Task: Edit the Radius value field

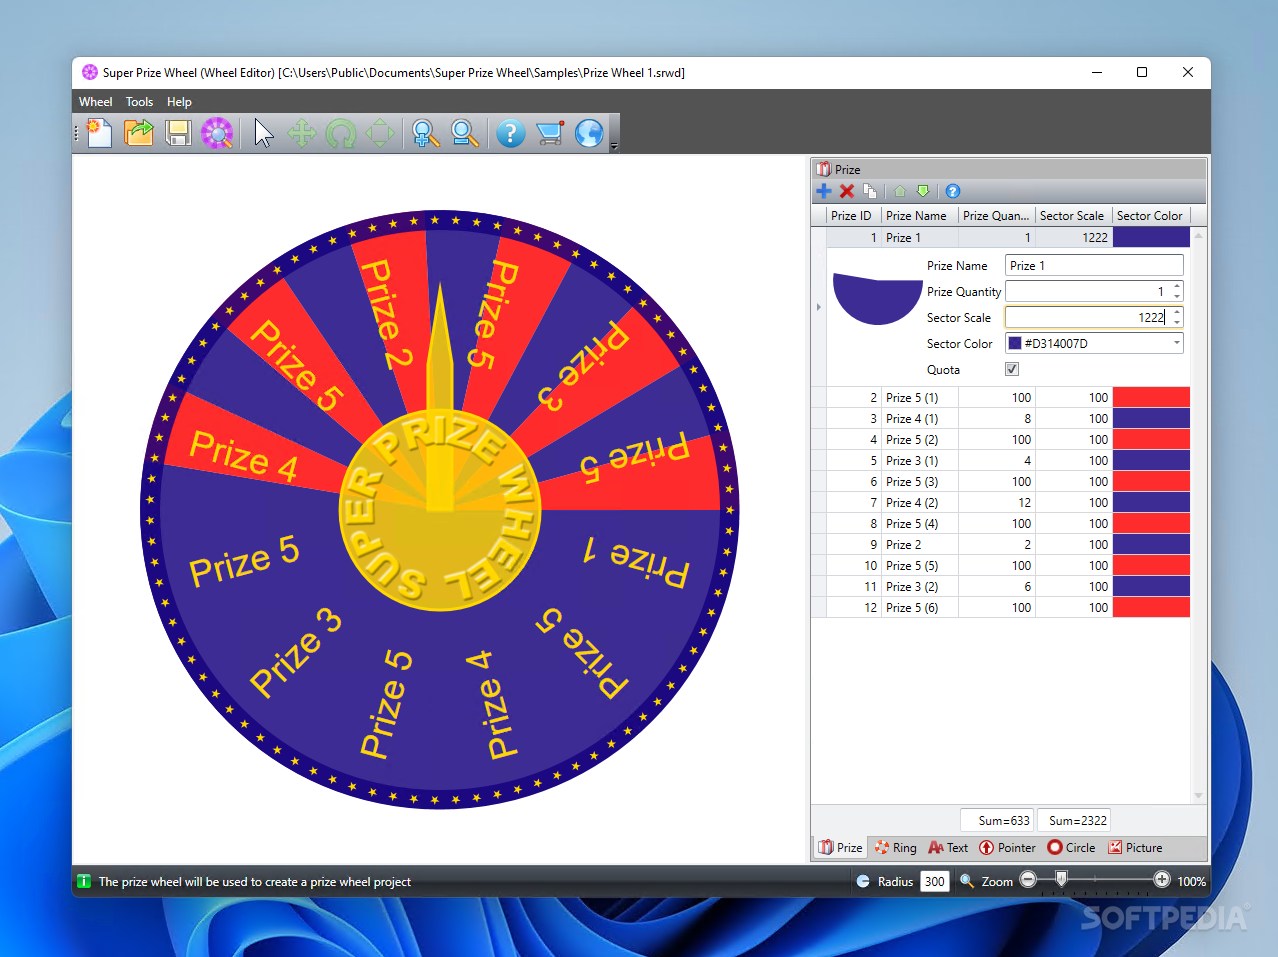Action: click(934, 881)
